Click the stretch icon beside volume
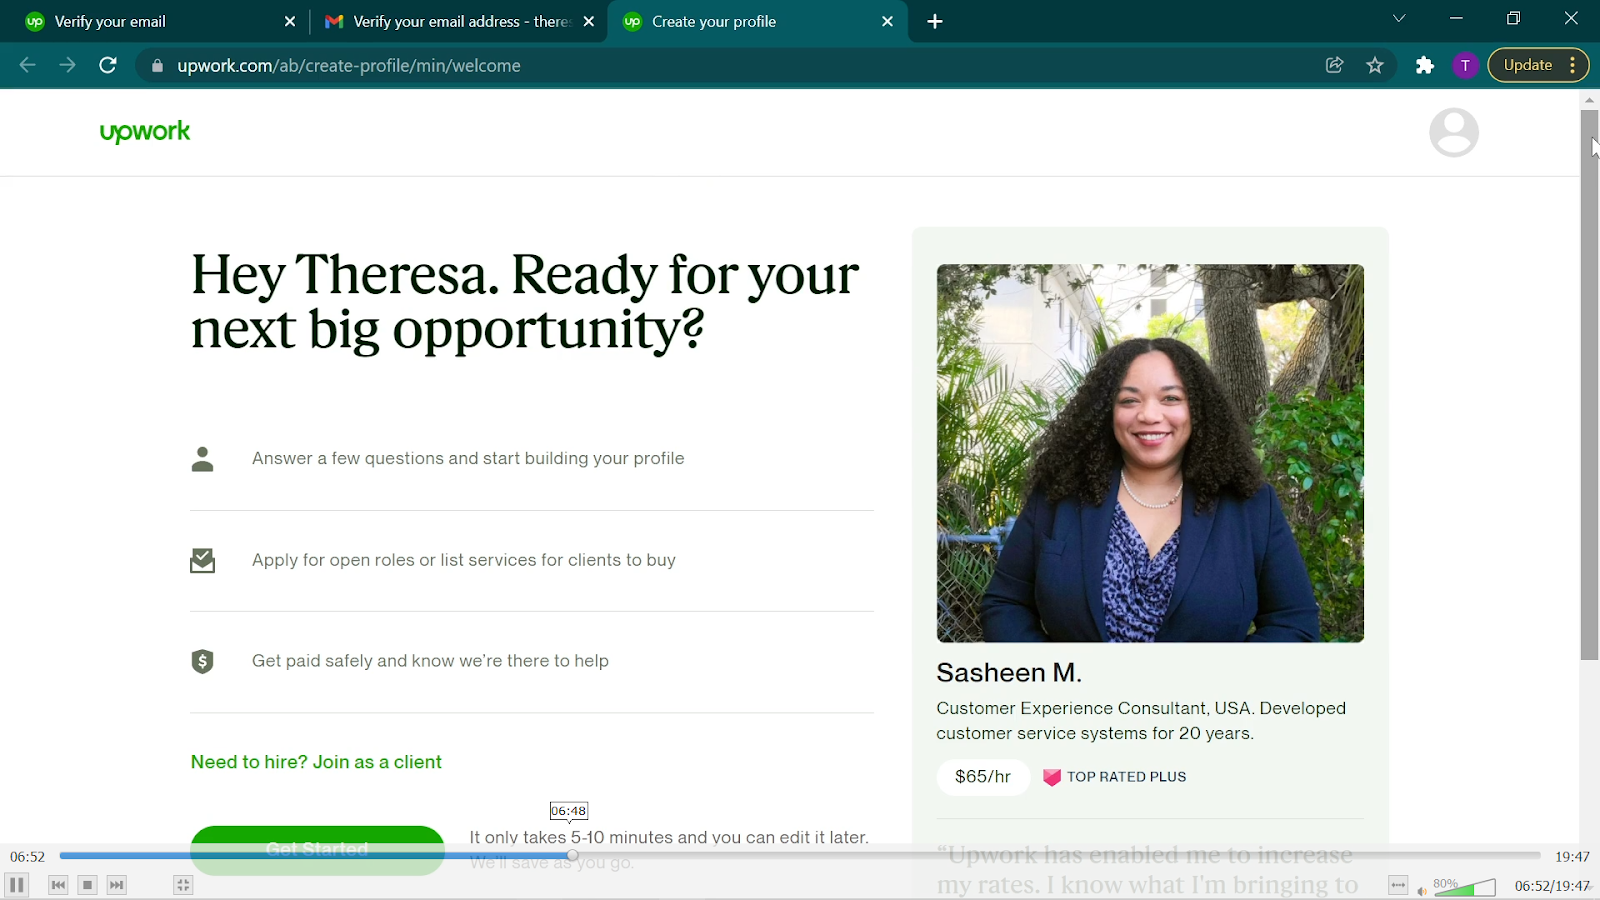Viewport: 1600px width, 900px height. click(x=1398, y=885)
